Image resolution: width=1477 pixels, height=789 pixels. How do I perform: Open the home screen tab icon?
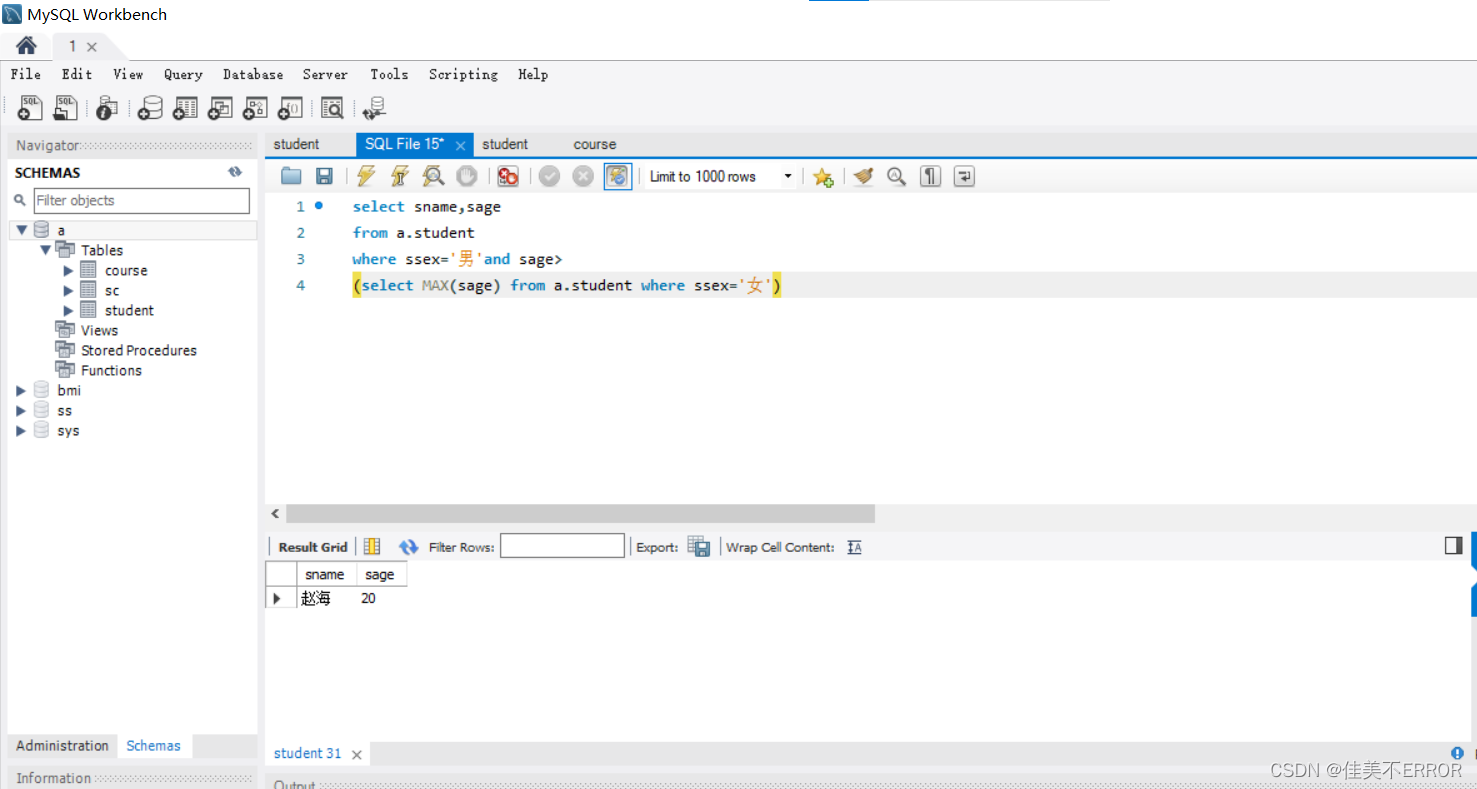pyautogui.click(x=26, y=46)
